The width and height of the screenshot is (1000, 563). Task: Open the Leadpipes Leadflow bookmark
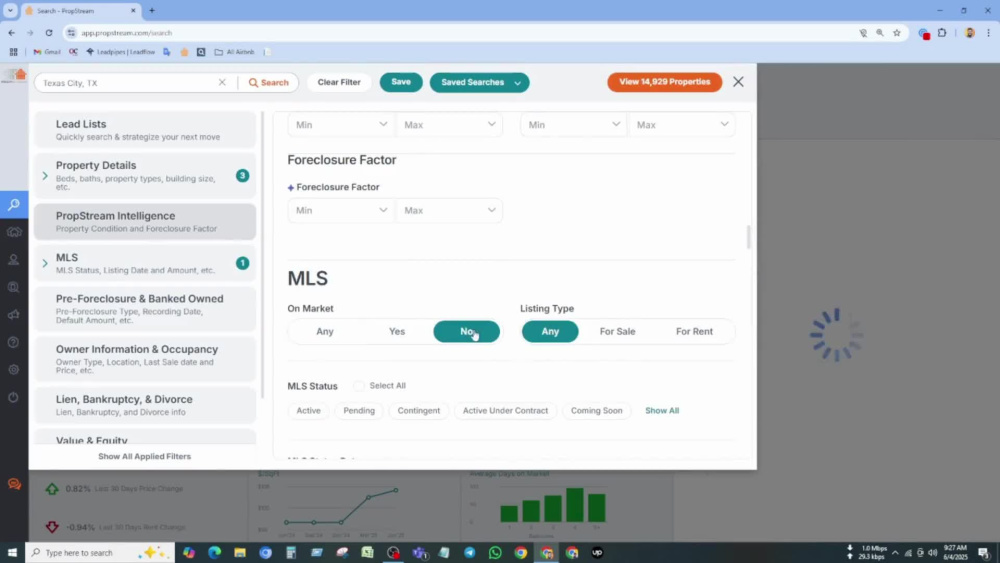click(121, 52)
